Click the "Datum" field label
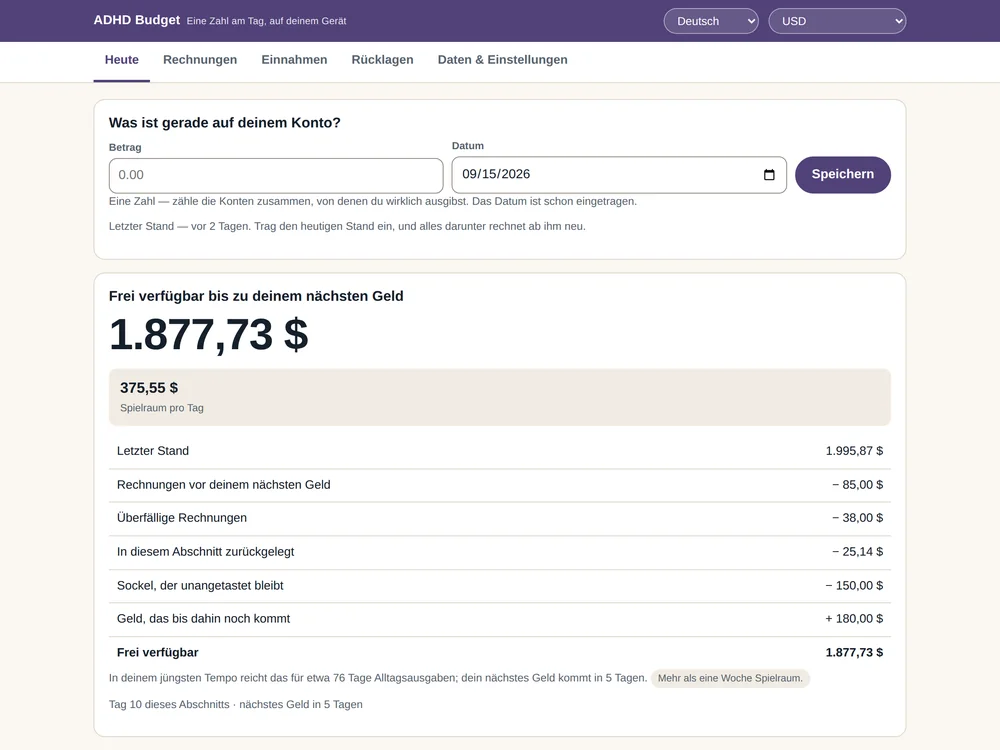 pos(468,146)
